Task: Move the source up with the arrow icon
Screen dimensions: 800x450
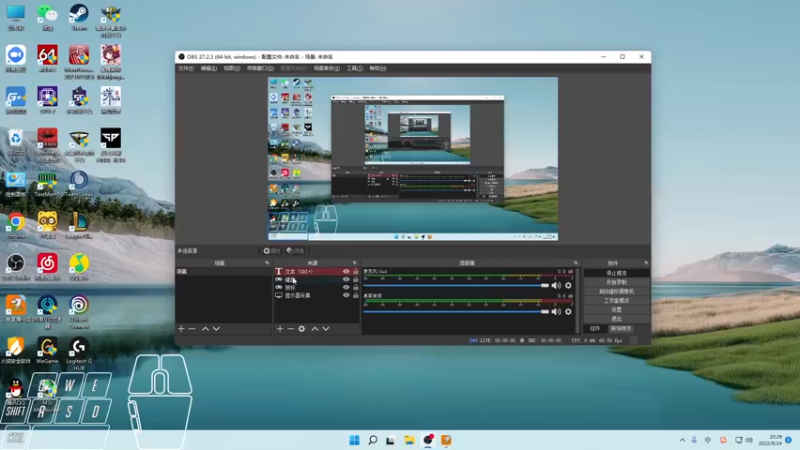Action: 314,328
